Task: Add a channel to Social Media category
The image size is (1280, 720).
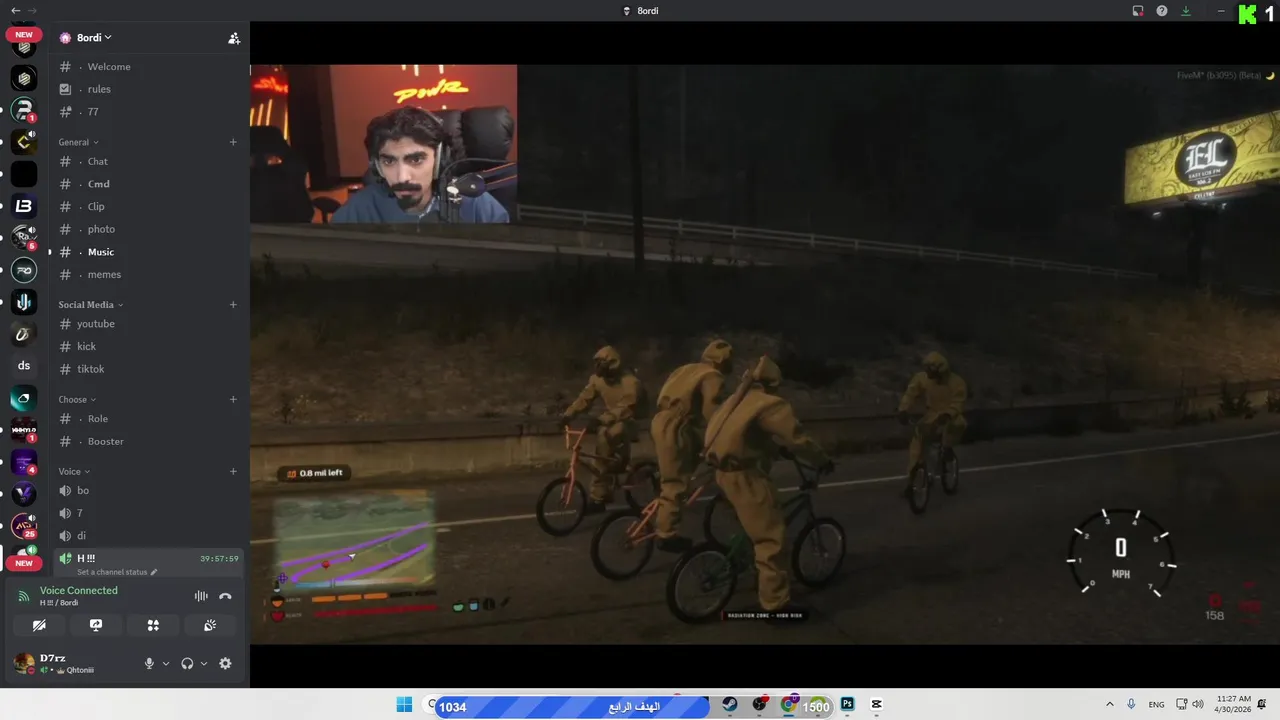Action: pyautogui.click(x=233, y=304)
